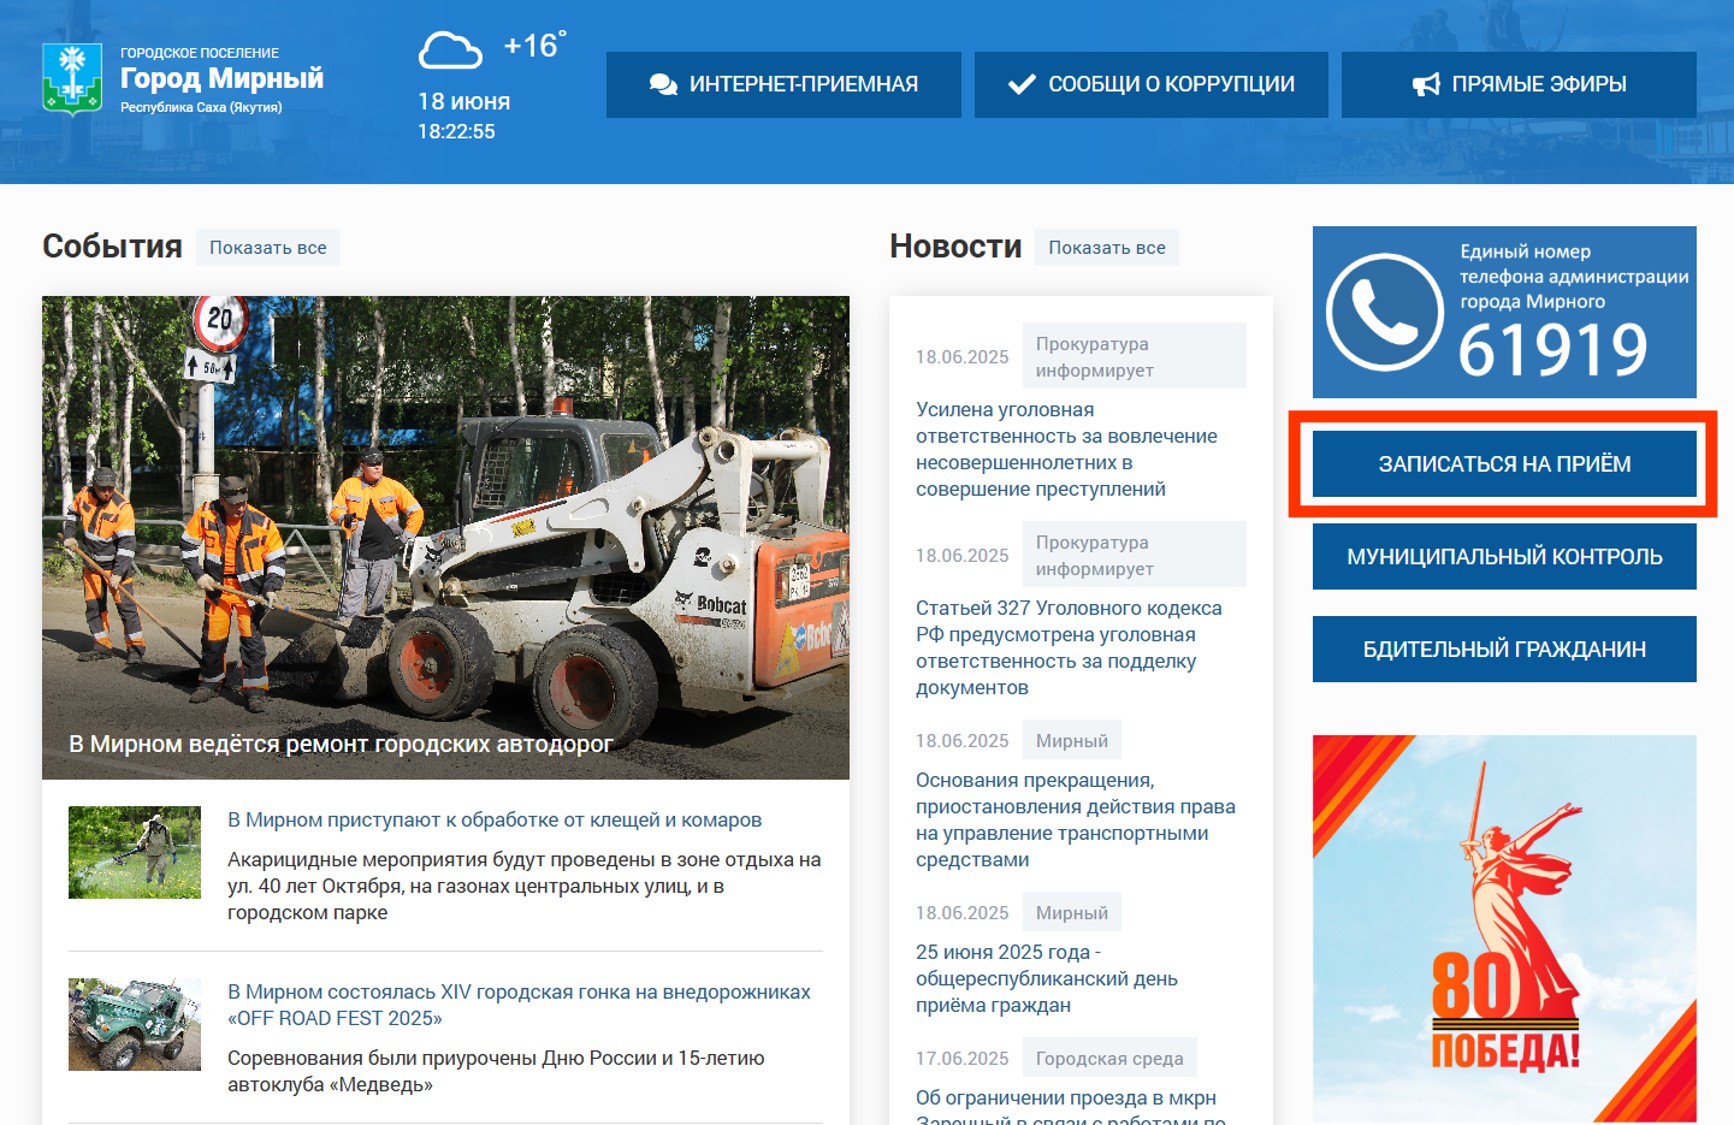Open Муниципальный контроль page
1734x1125 pixels.
tap(1503, 557)
